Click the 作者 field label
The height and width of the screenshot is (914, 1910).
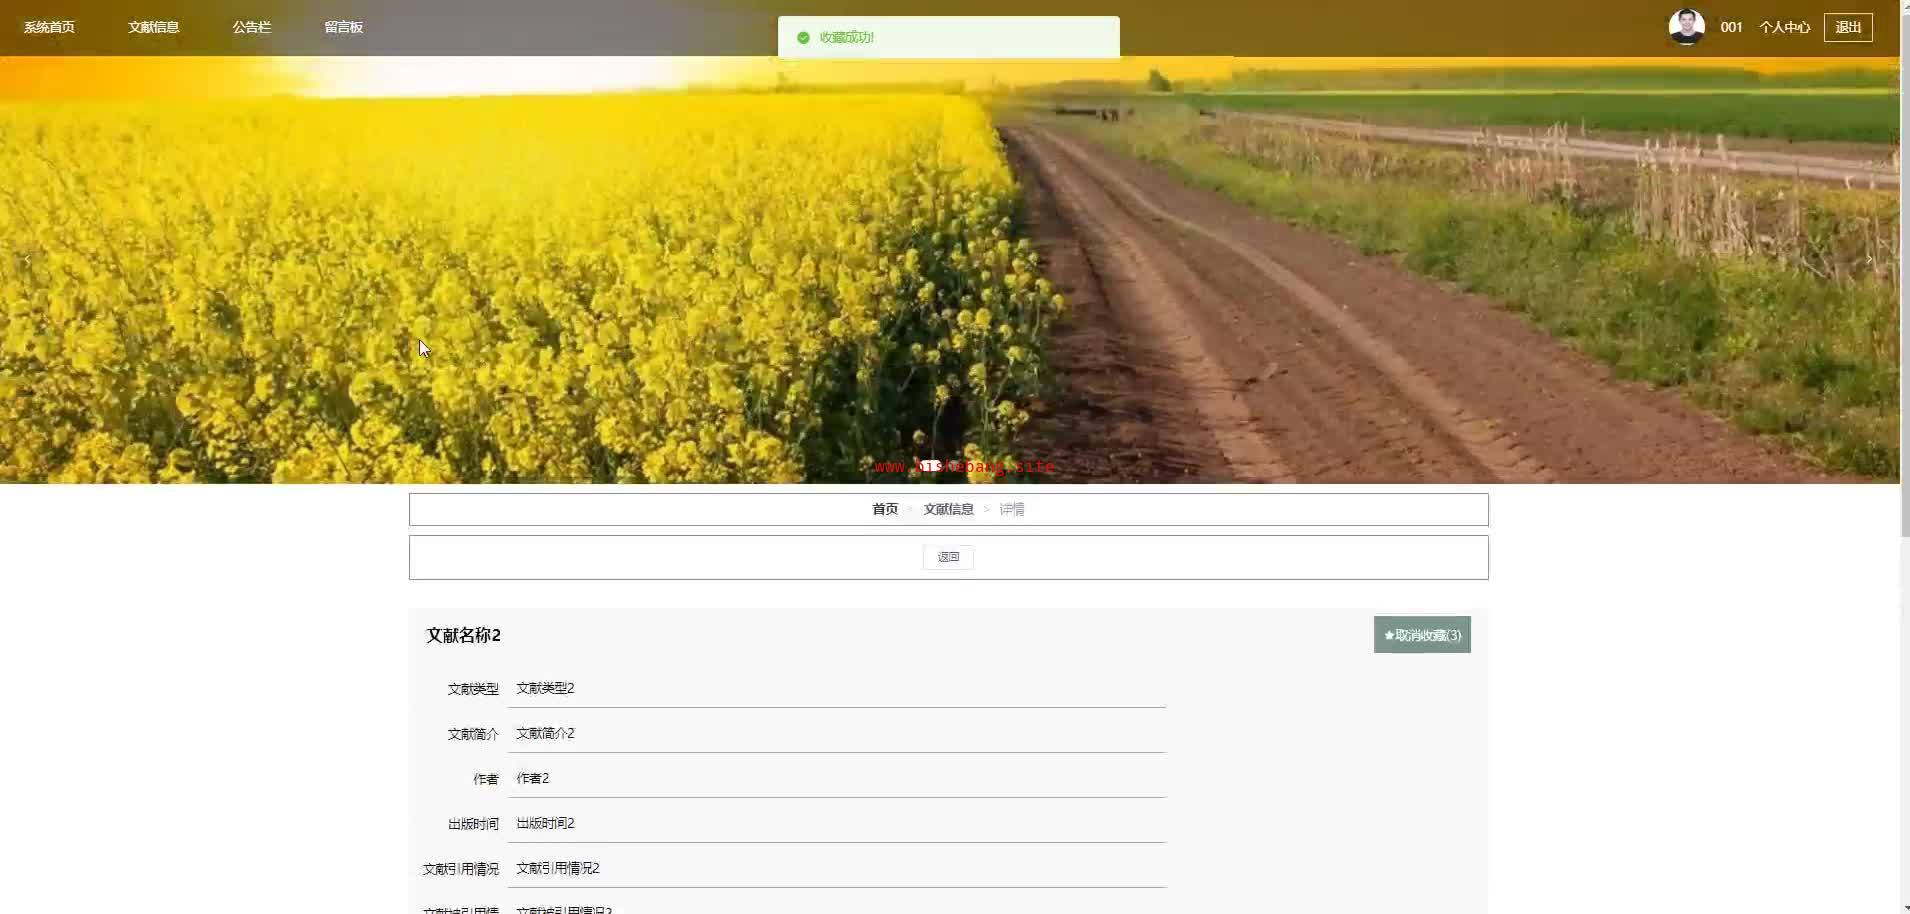486,779
